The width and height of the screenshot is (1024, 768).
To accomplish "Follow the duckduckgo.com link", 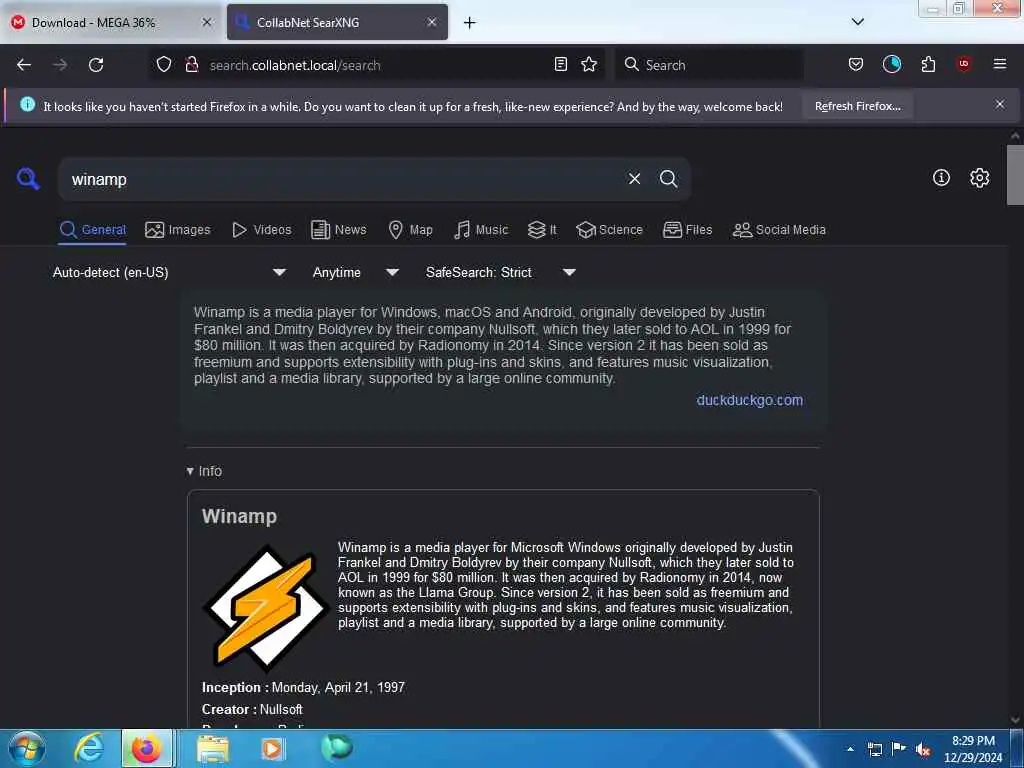I will (x=750, y=400).
